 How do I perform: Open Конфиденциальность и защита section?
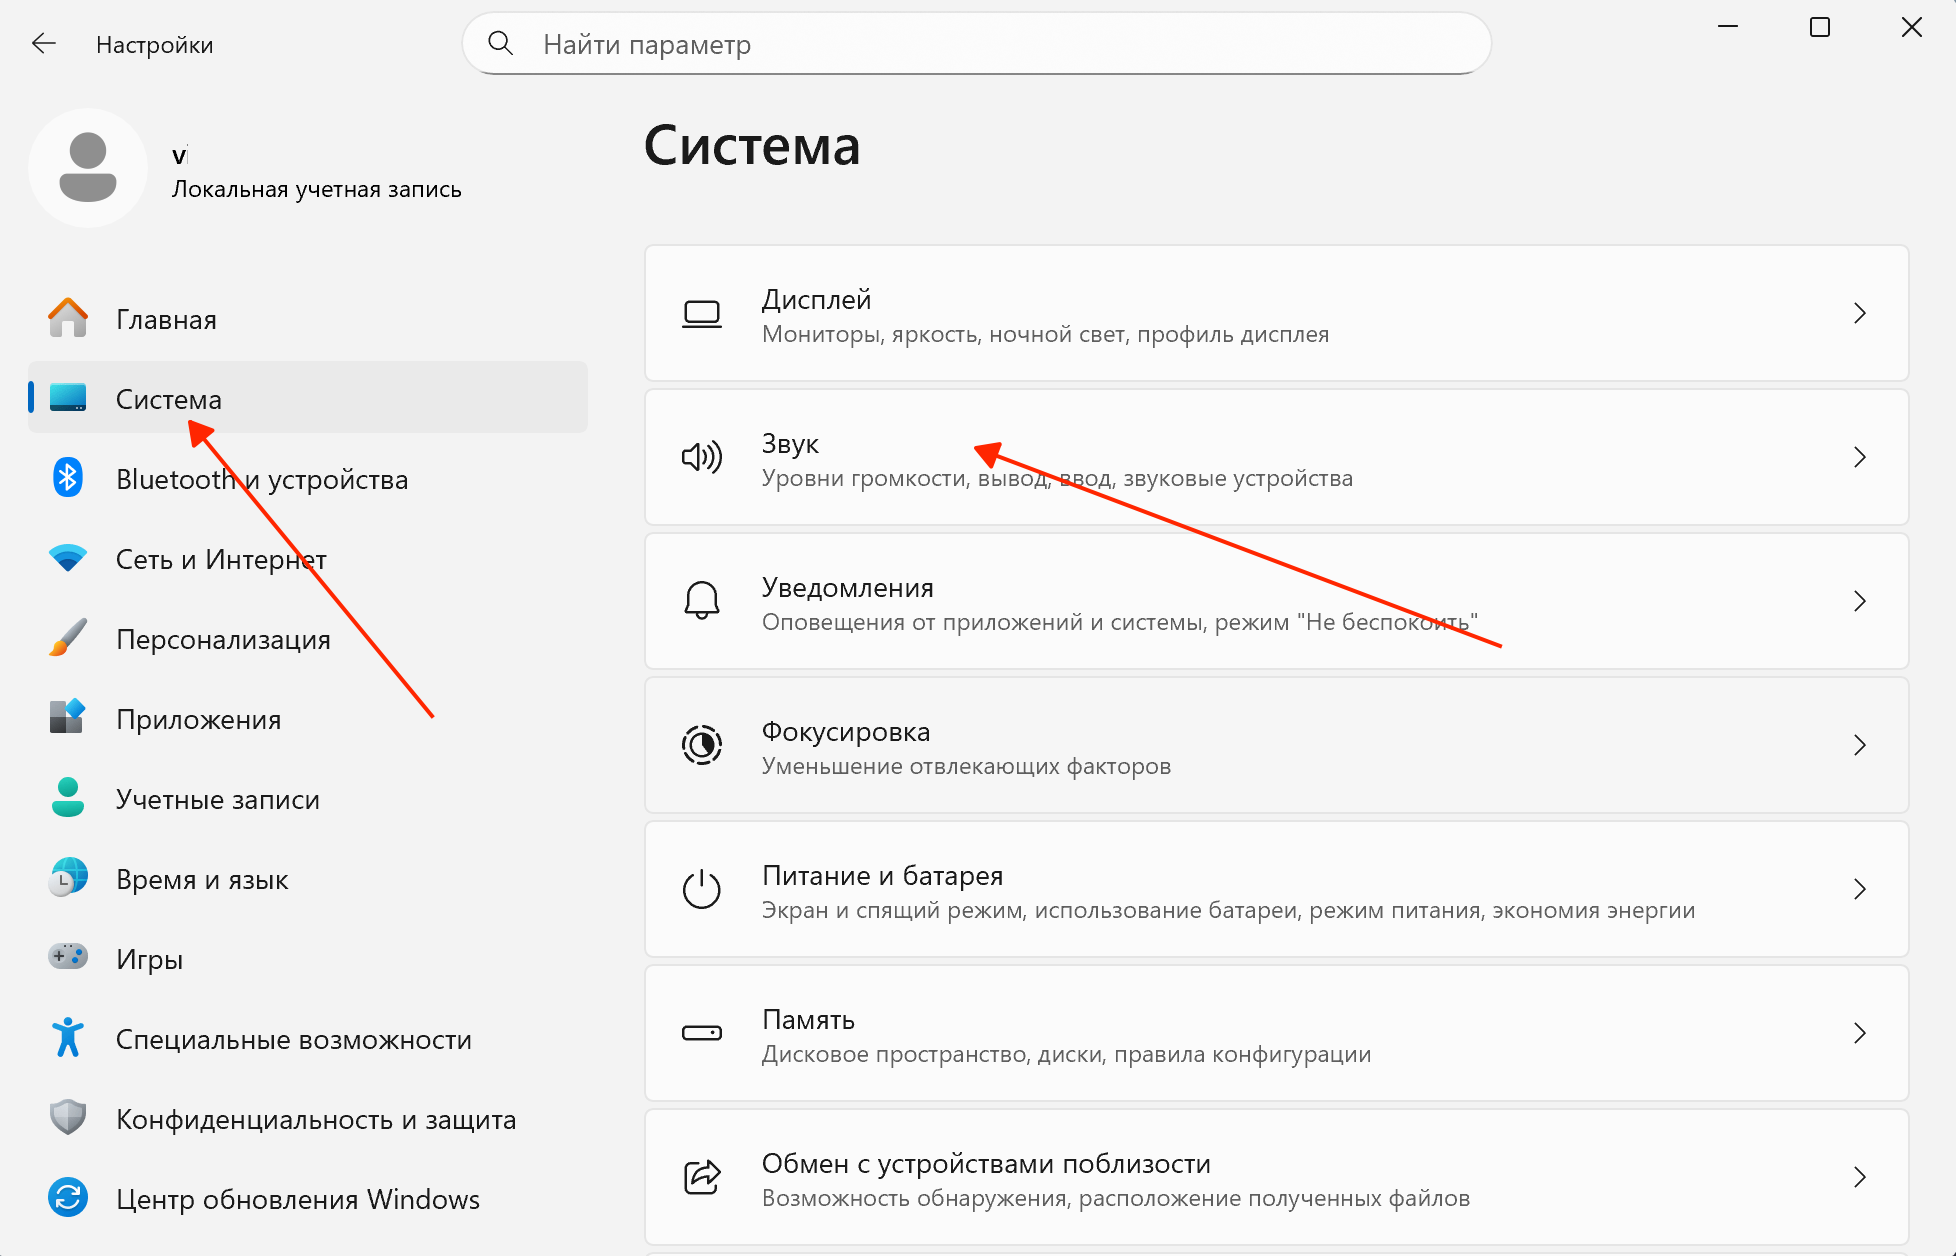(x=308, y=1118)
